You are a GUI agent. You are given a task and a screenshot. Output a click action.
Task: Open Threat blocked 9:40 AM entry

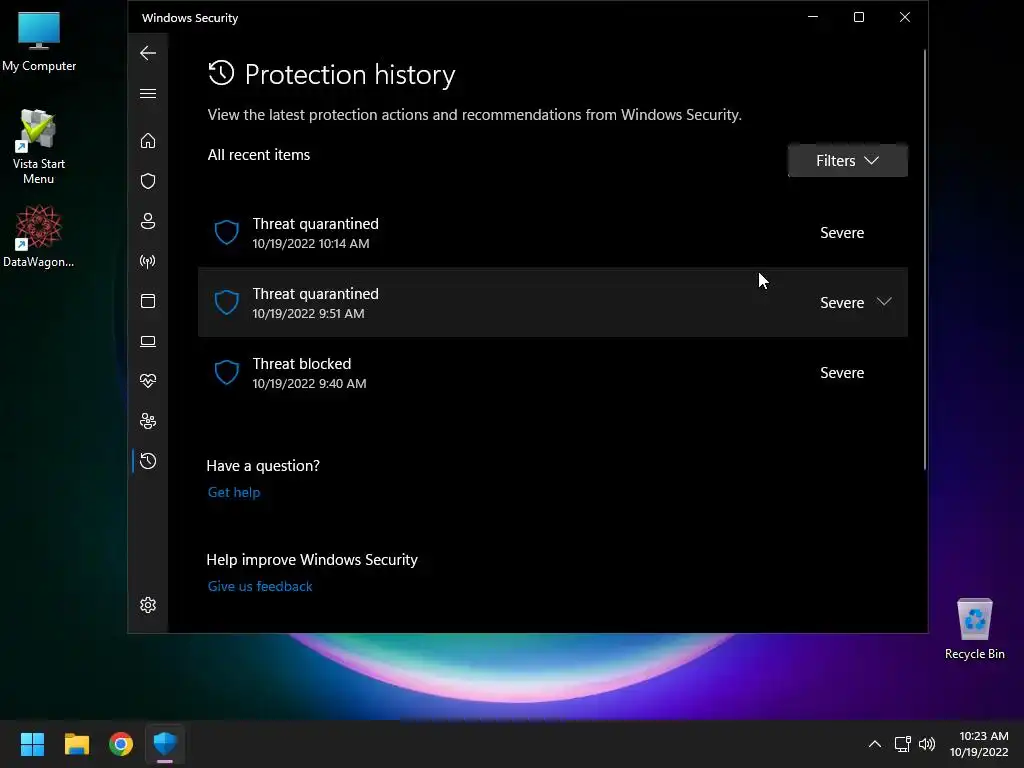(x=552, y=372)
